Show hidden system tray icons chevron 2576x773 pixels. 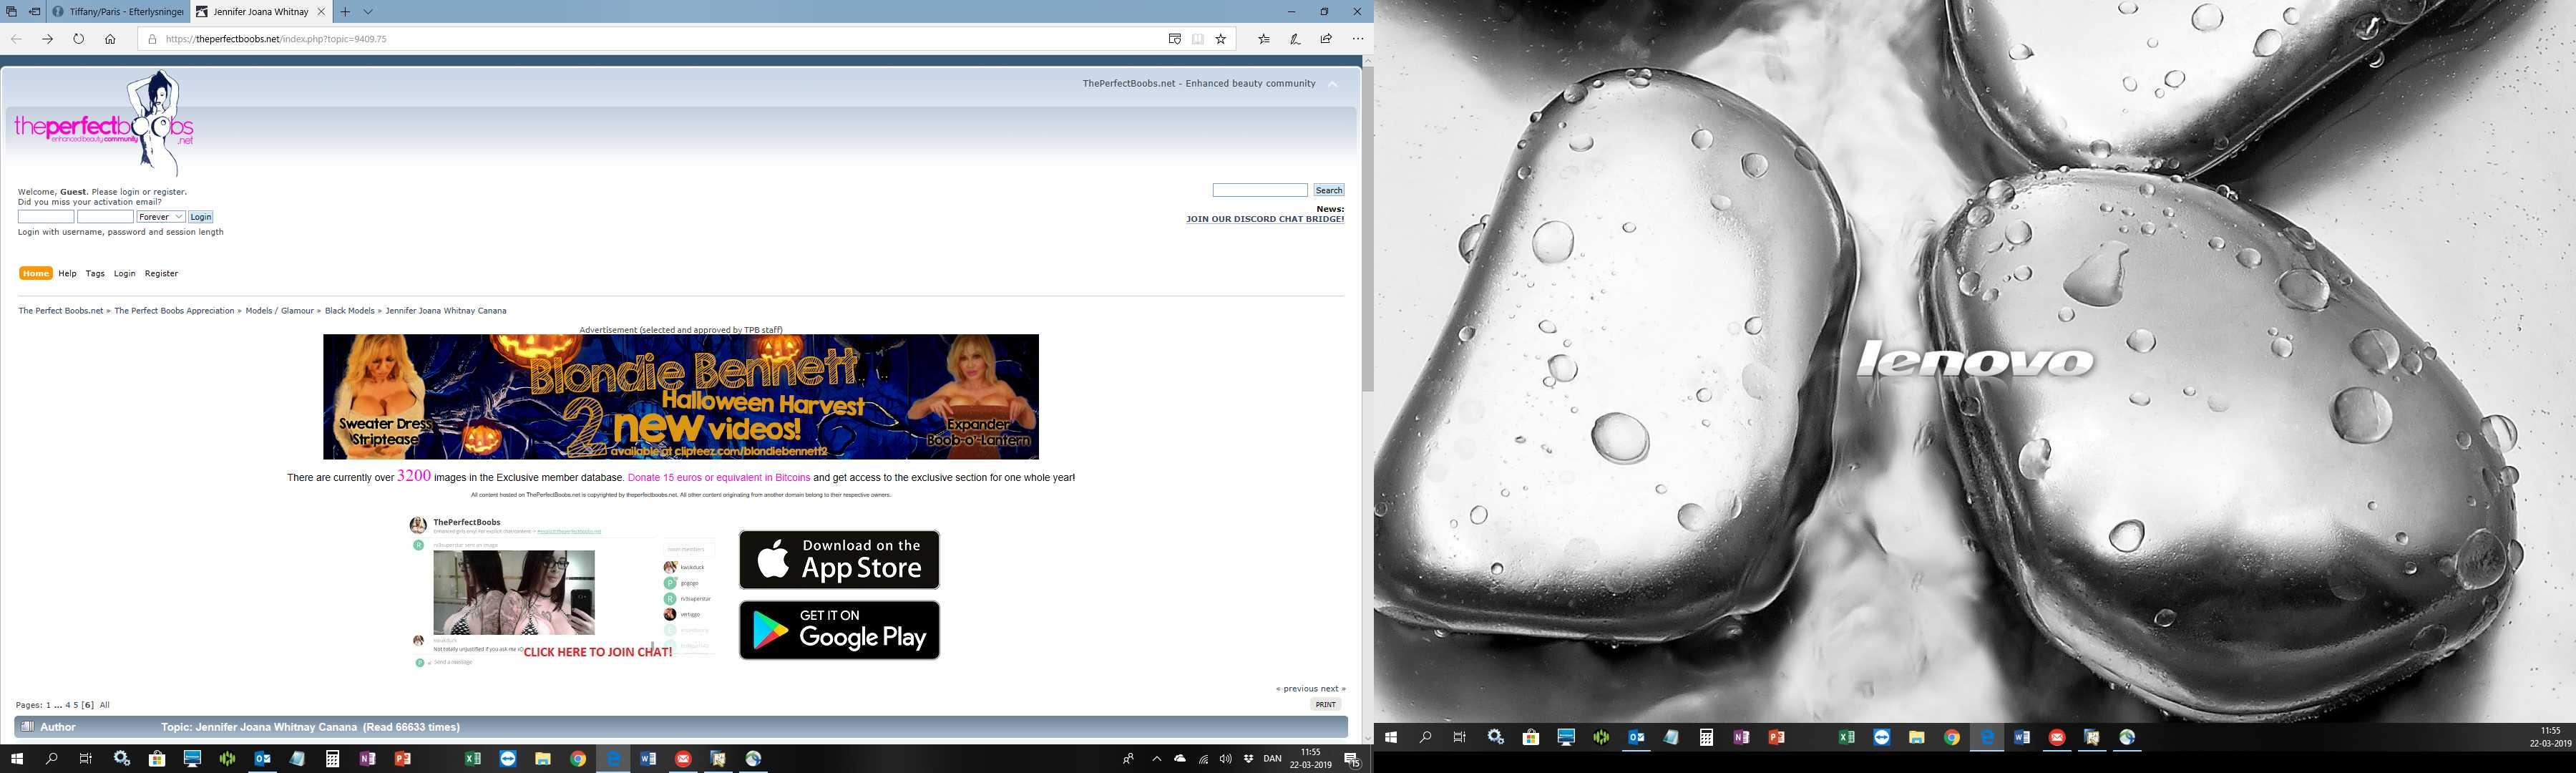coord(1157,759)
